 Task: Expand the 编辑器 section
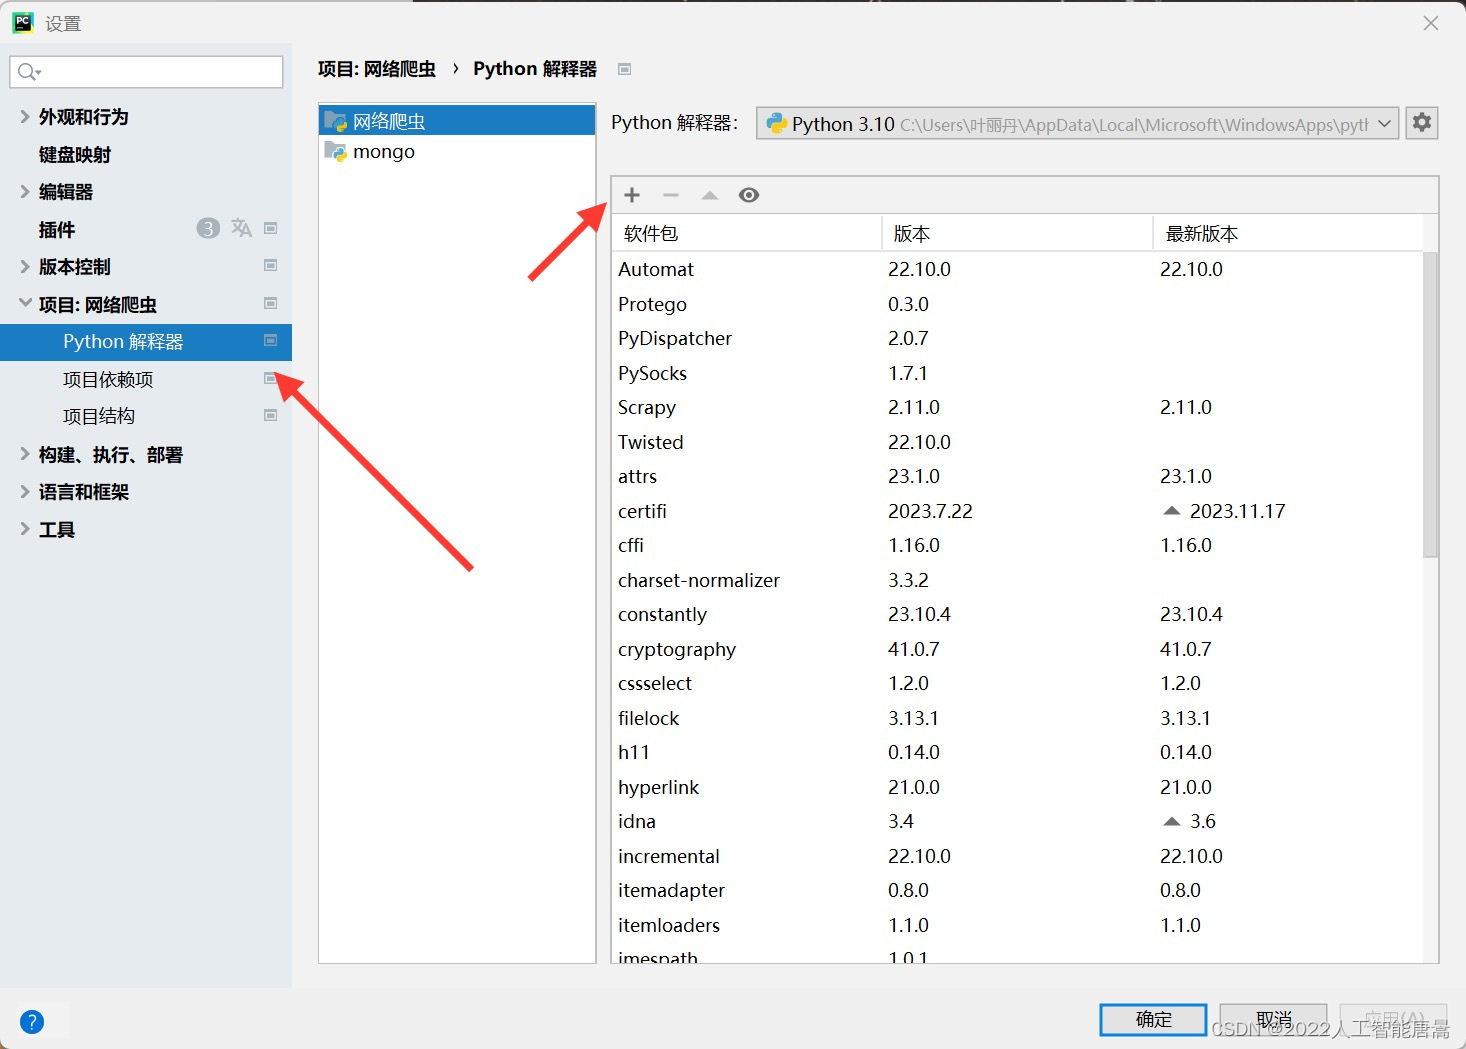click(25, 191)
